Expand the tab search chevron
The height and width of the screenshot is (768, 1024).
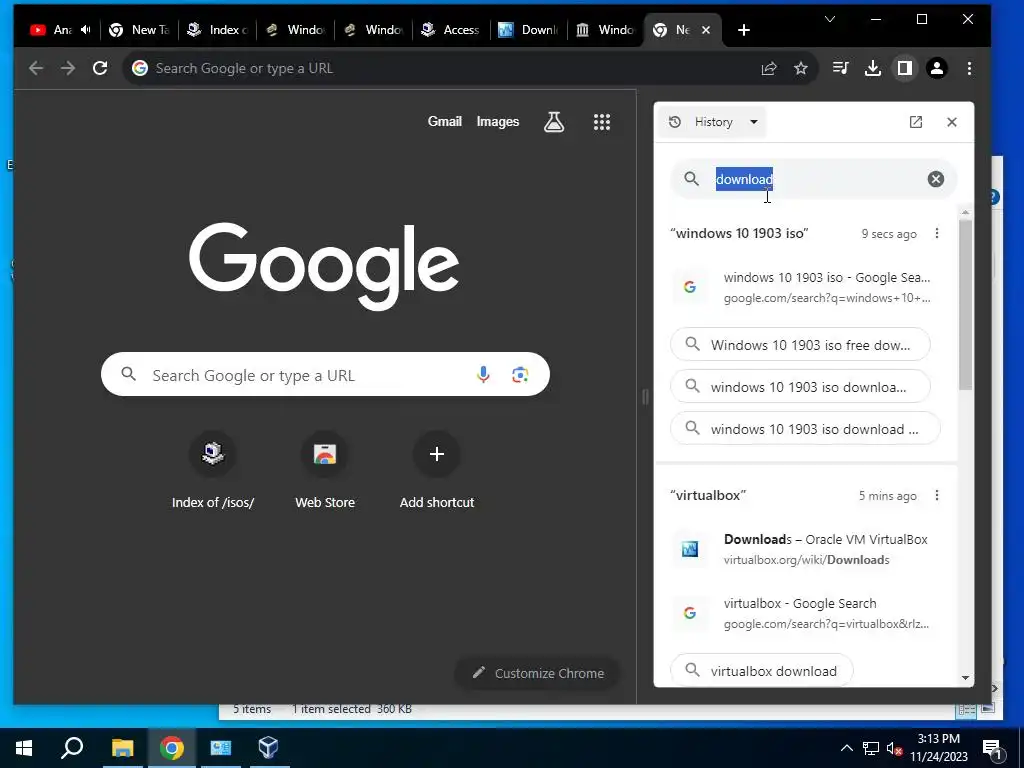[x=830, y=19]
